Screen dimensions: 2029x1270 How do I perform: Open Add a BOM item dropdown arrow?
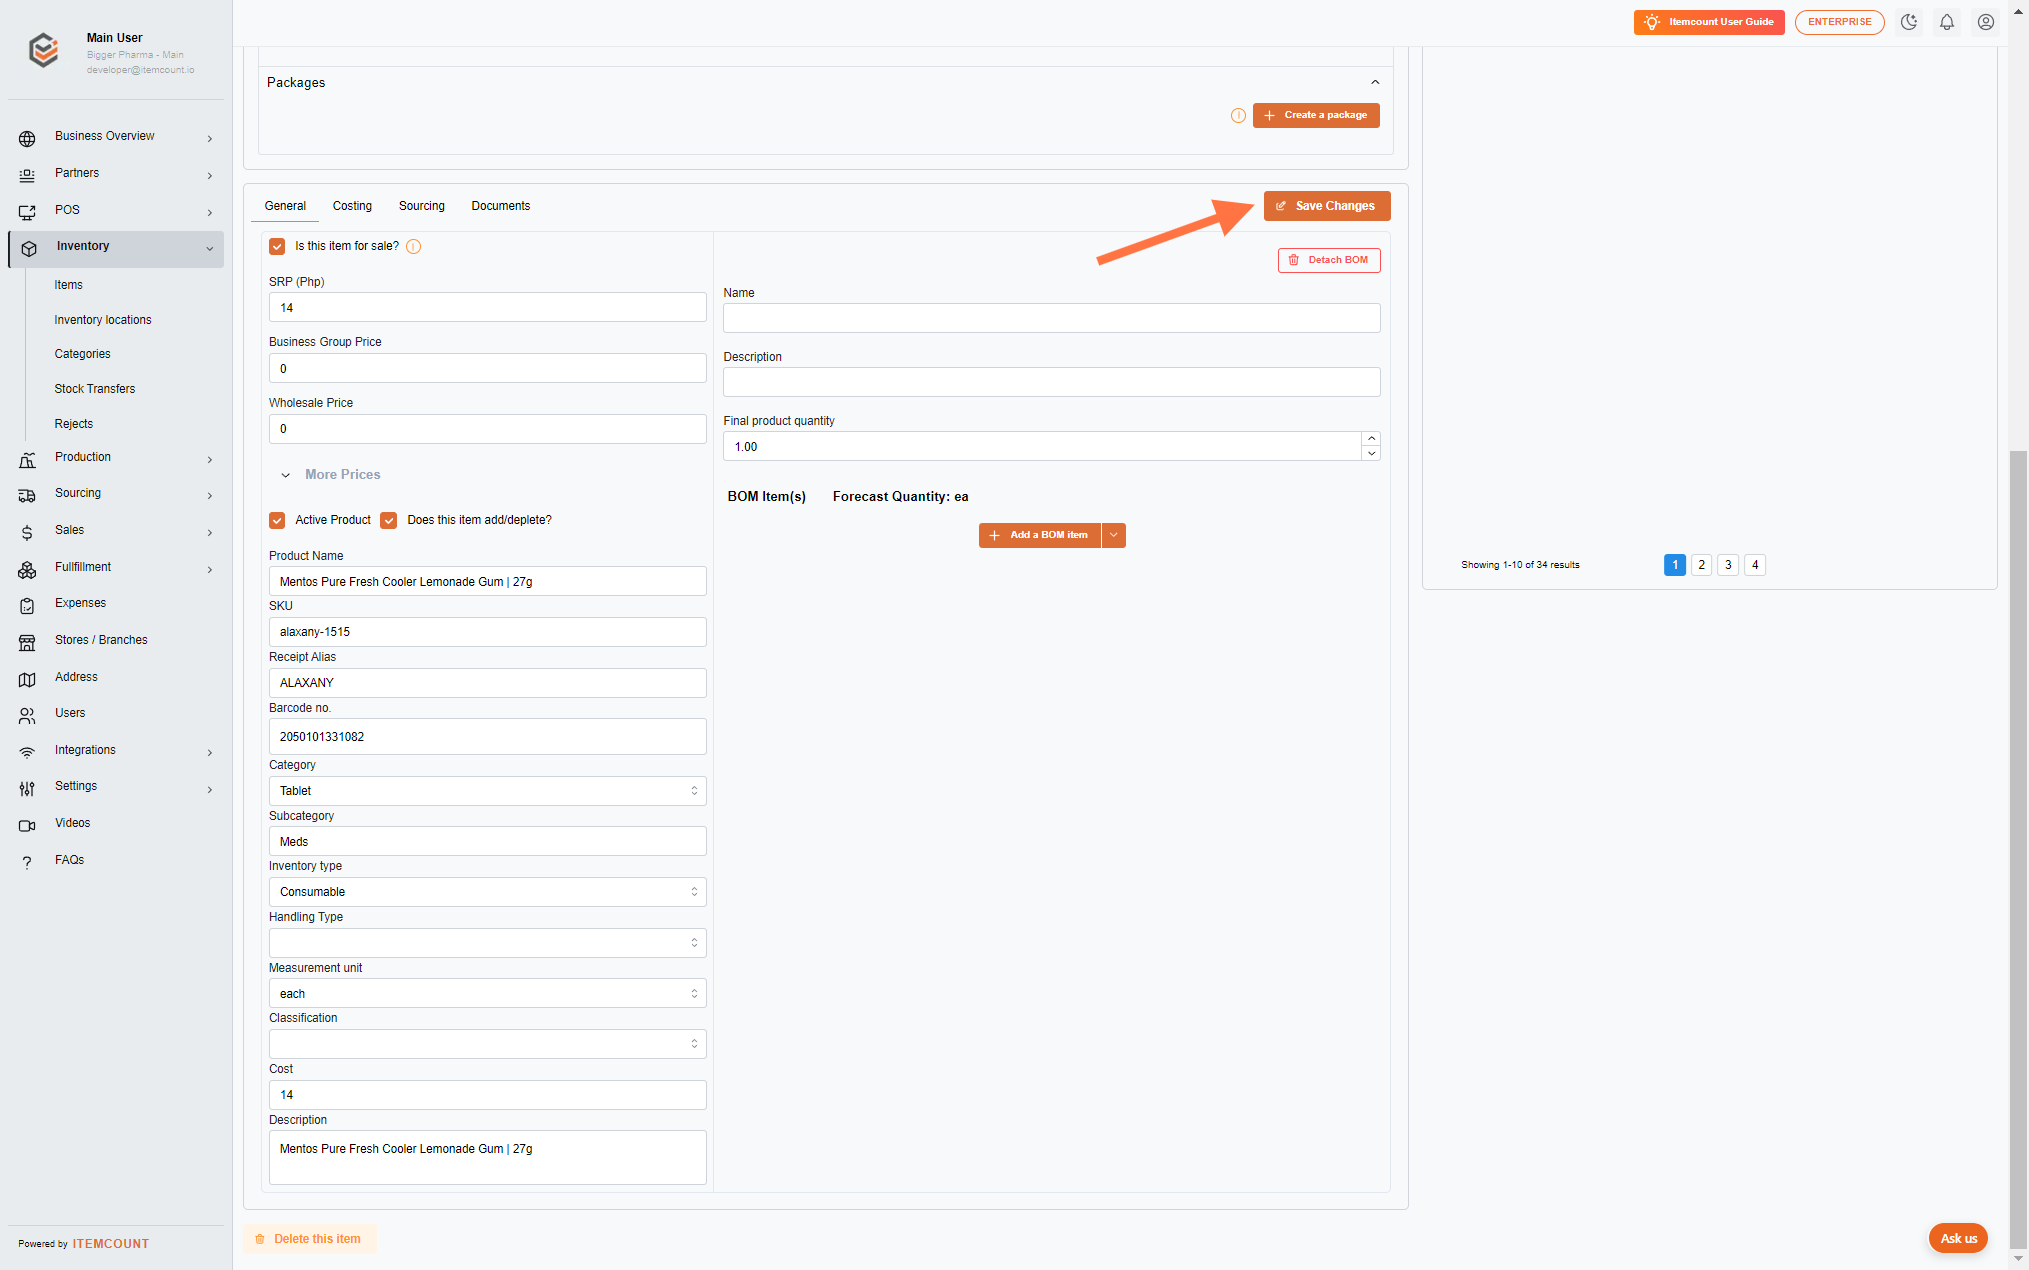pyautogui.click(x=1113, y=535)
